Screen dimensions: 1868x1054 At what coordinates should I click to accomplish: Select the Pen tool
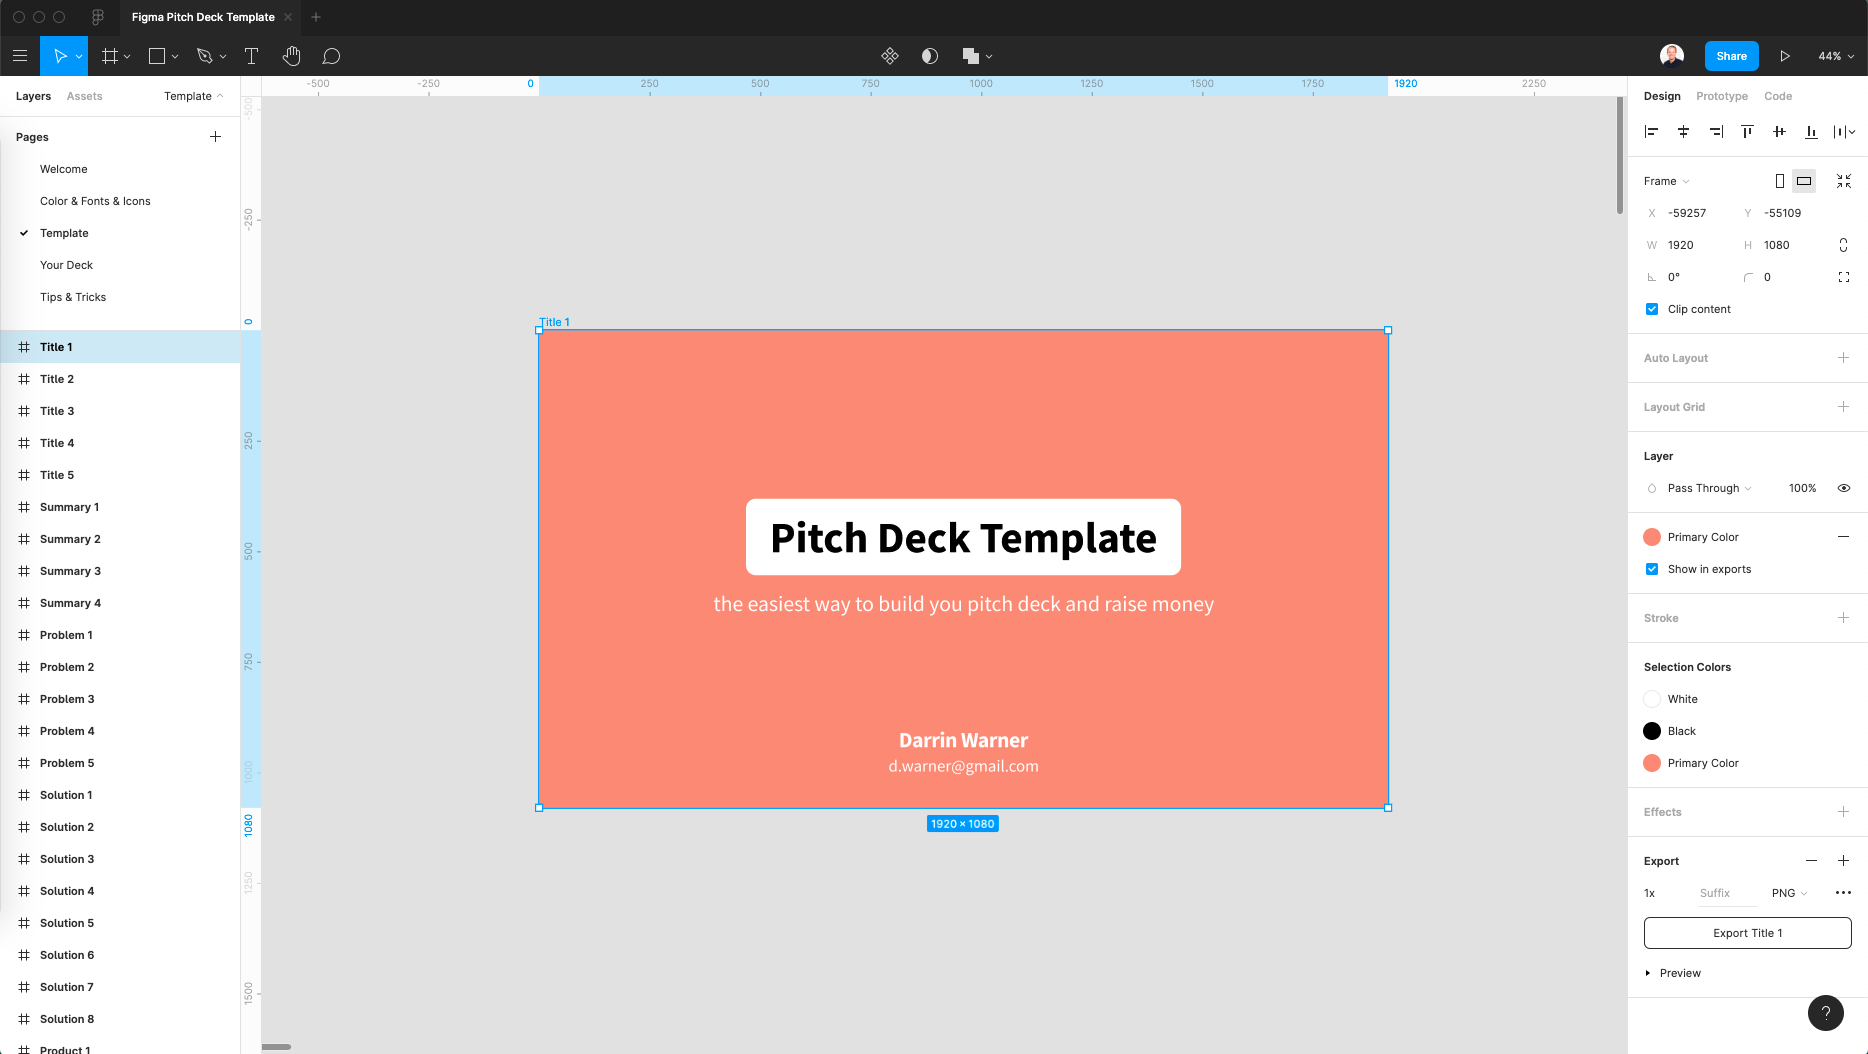pos(205,56)
